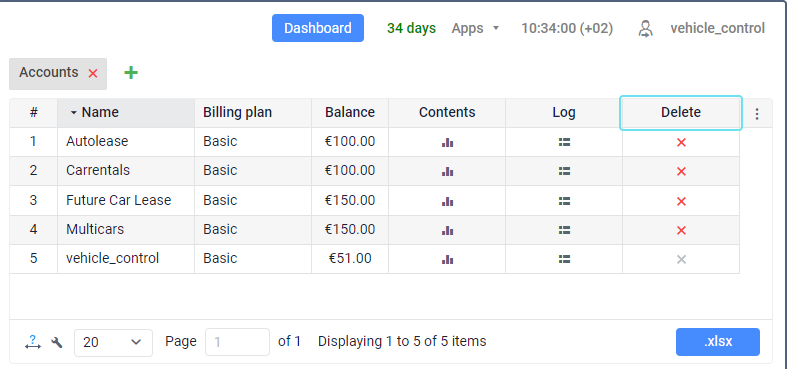Viewport: 787px width, 369px height.
Task: Click the page number input field
Action: click(237, 342)
